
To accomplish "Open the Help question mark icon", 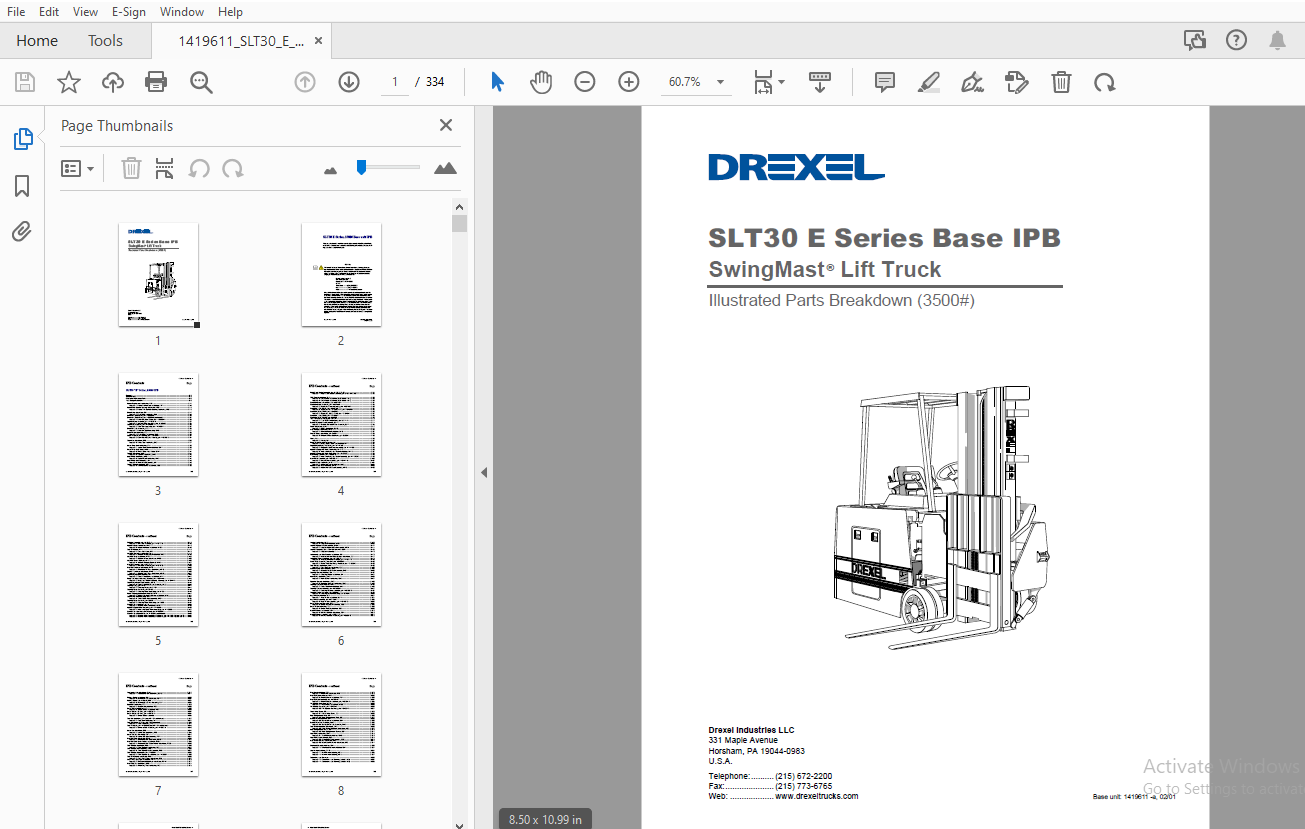I will point(1236,40).
